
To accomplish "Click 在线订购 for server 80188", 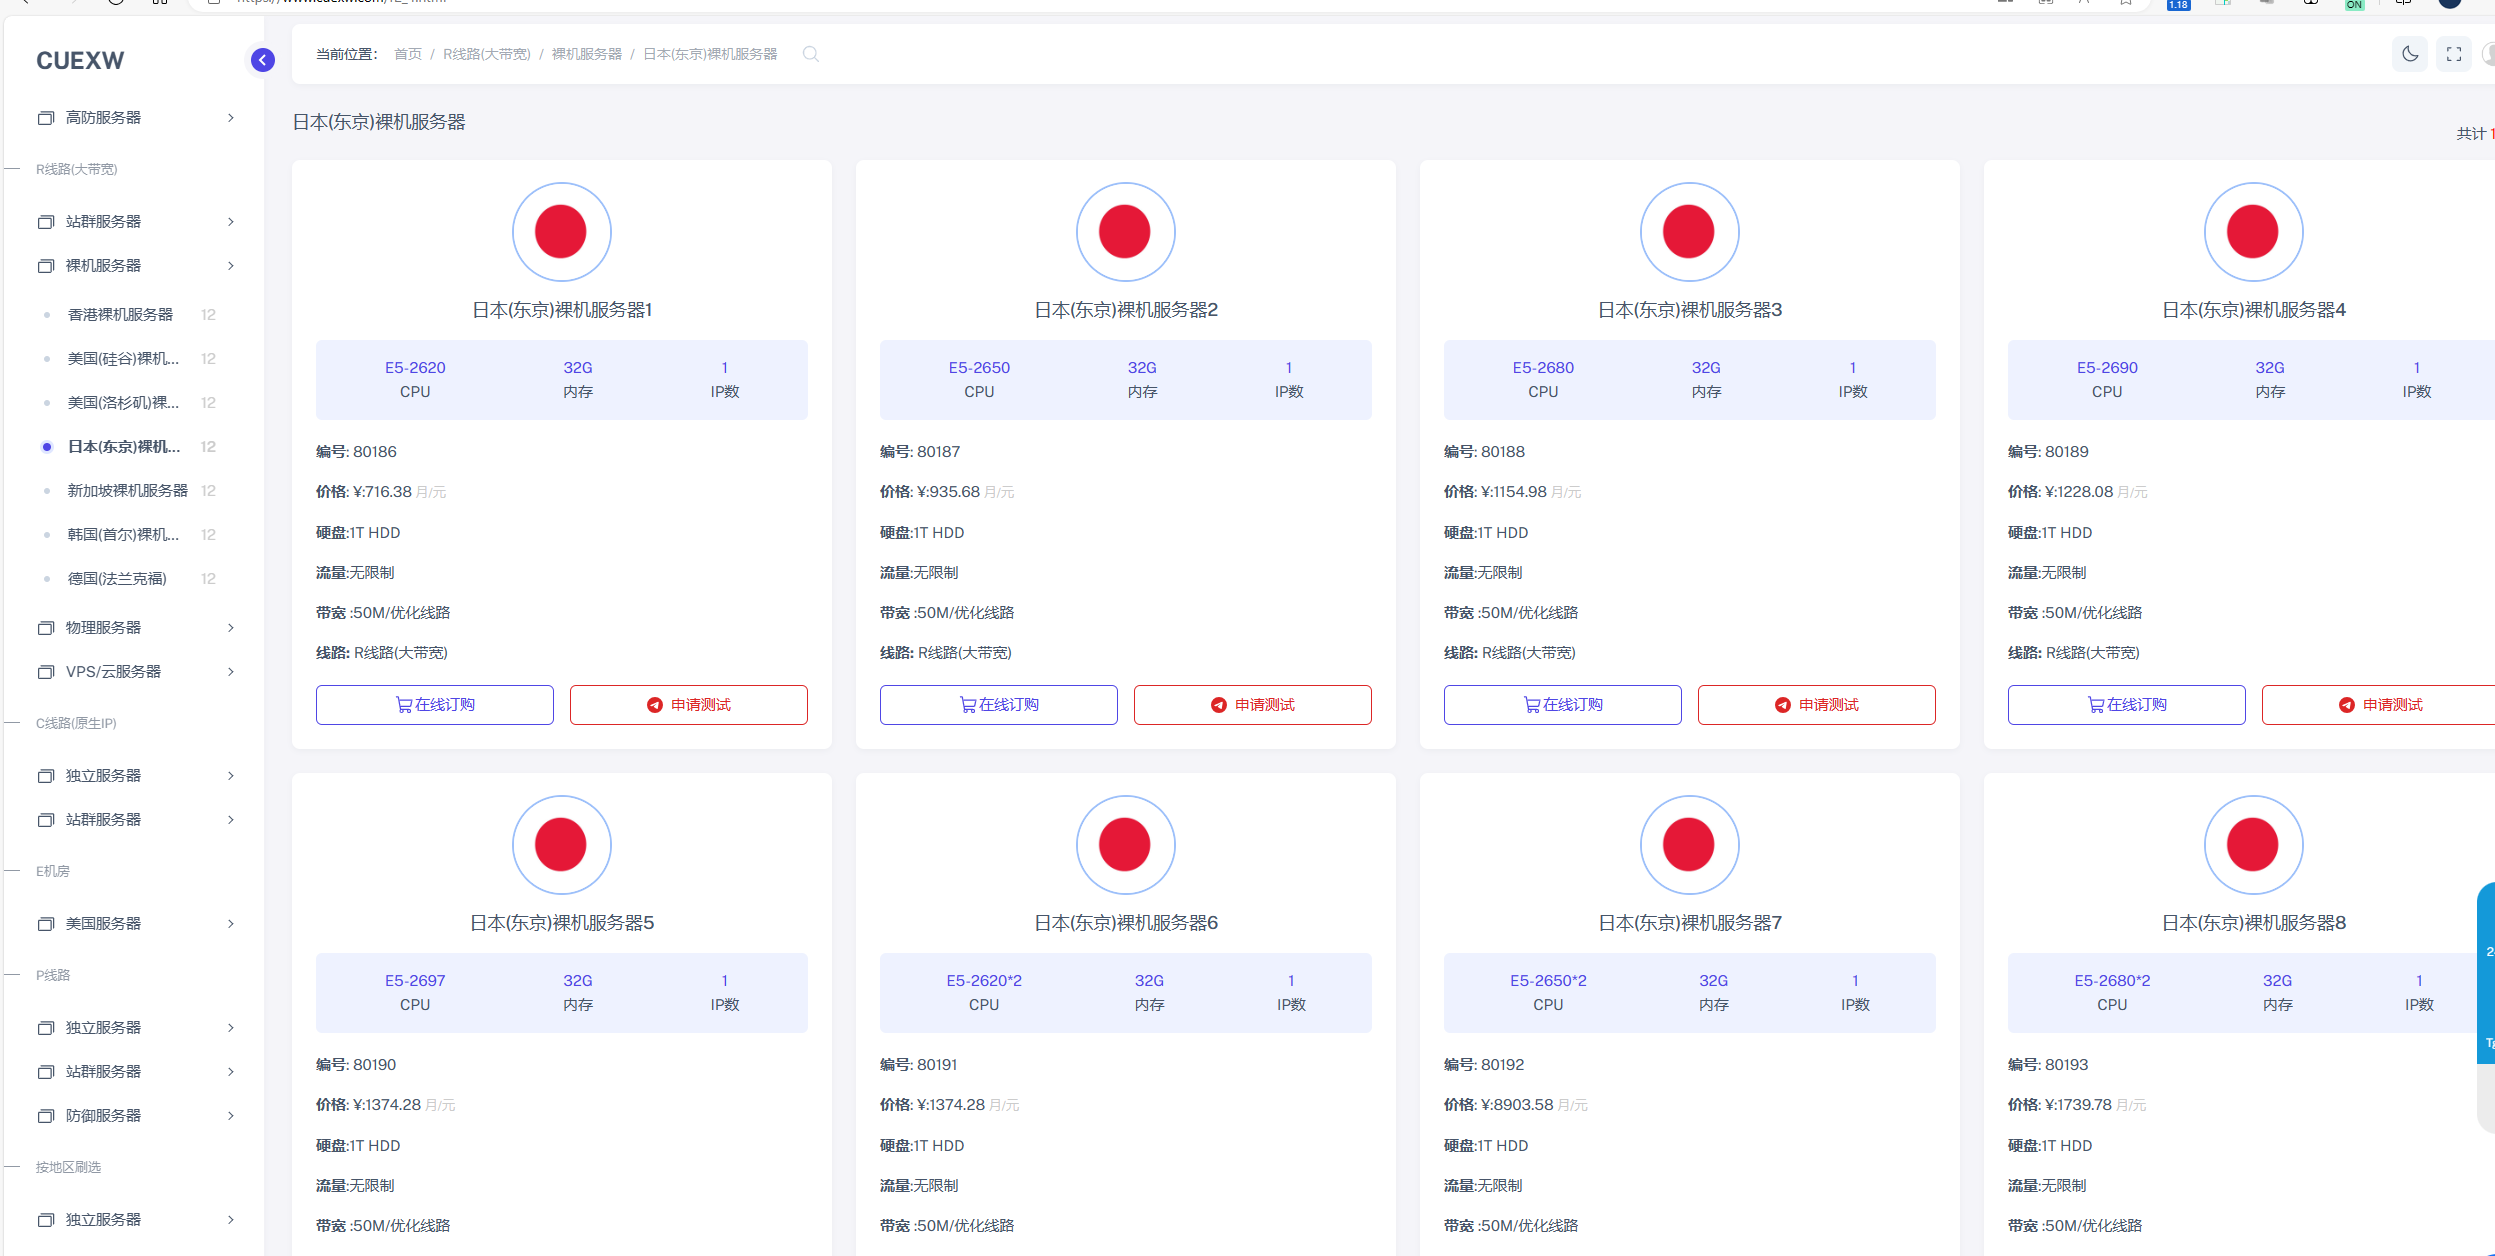I will (1563, 705).
